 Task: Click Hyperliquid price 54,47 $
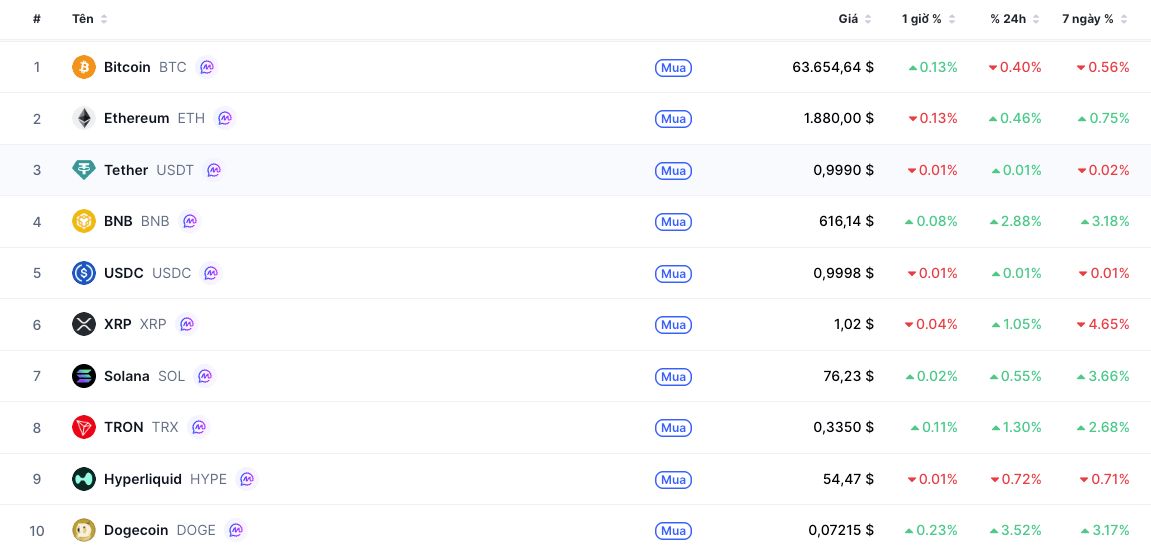point(849,479)
